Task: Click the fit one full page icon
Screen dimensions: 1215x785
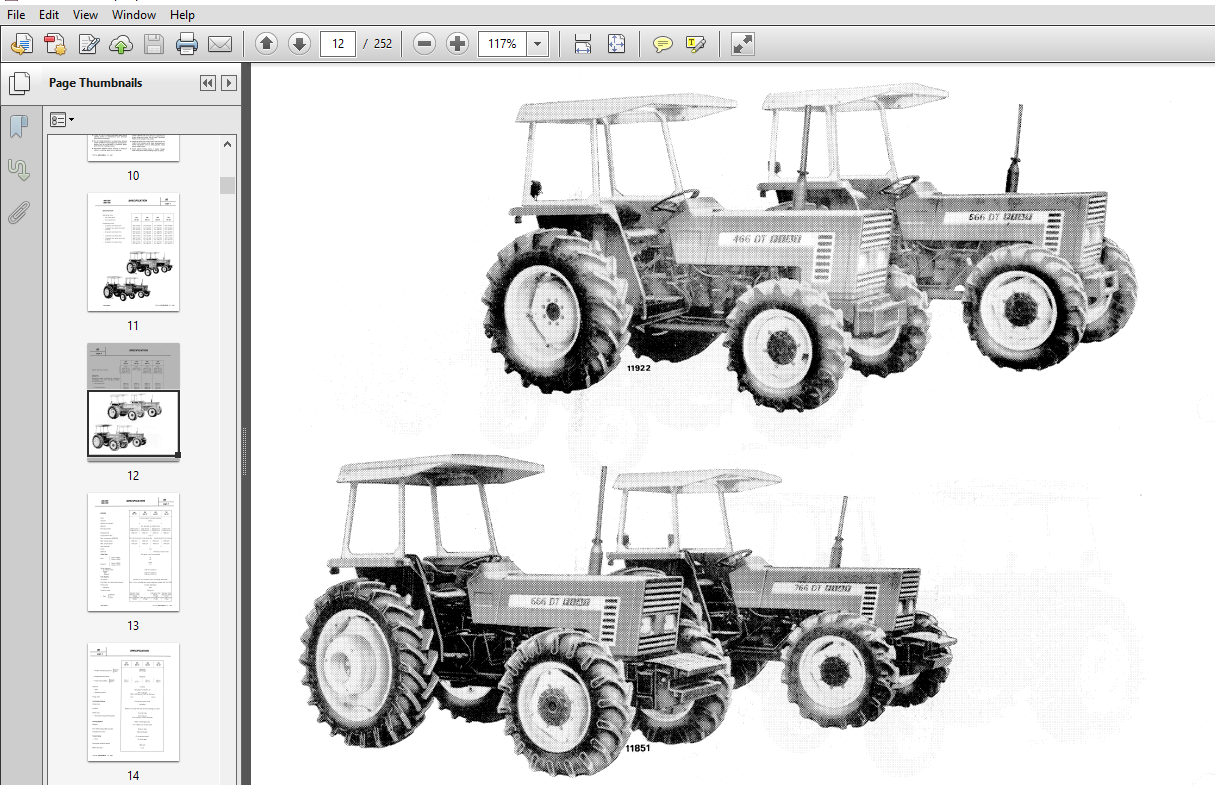Action: click(x=616, y=44)
